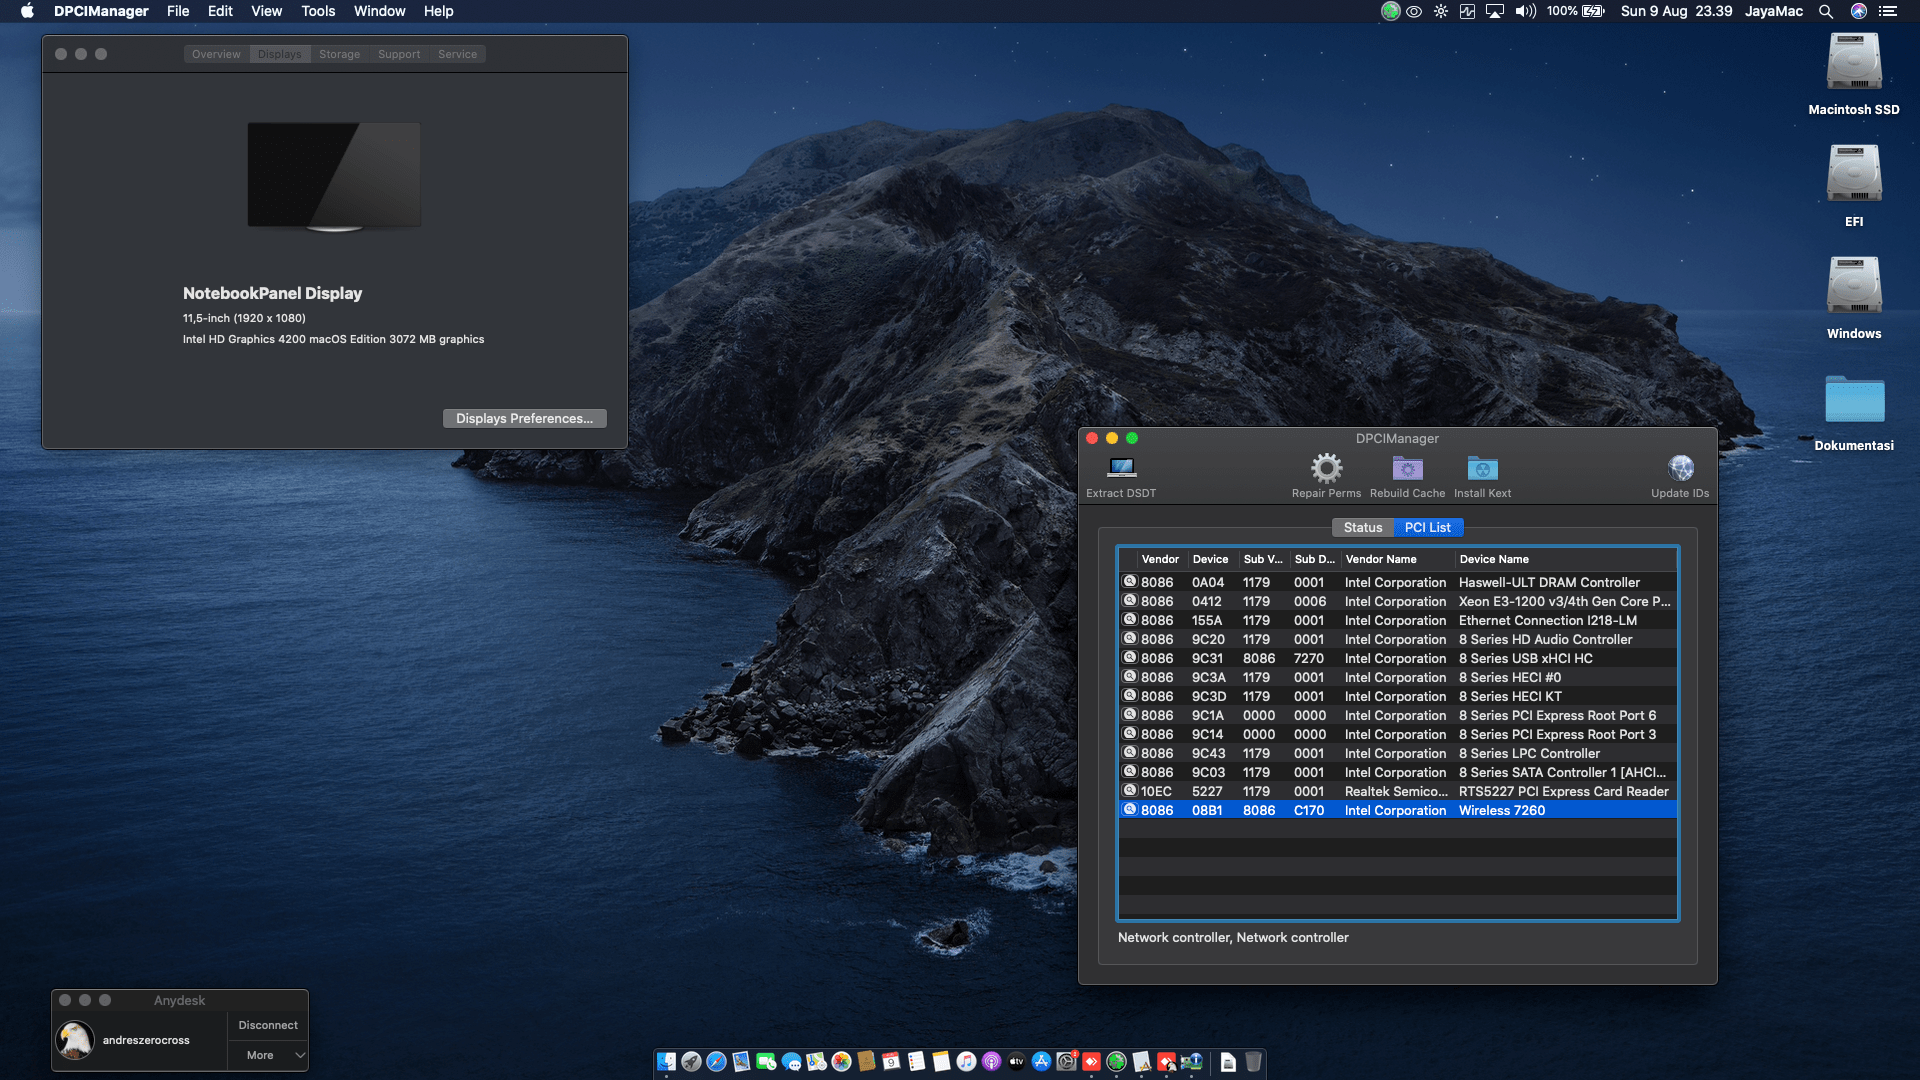1920x1080 pixels.
Task: Open the Macintosh SSD drive icon
Action: [x=1853, y=63]
